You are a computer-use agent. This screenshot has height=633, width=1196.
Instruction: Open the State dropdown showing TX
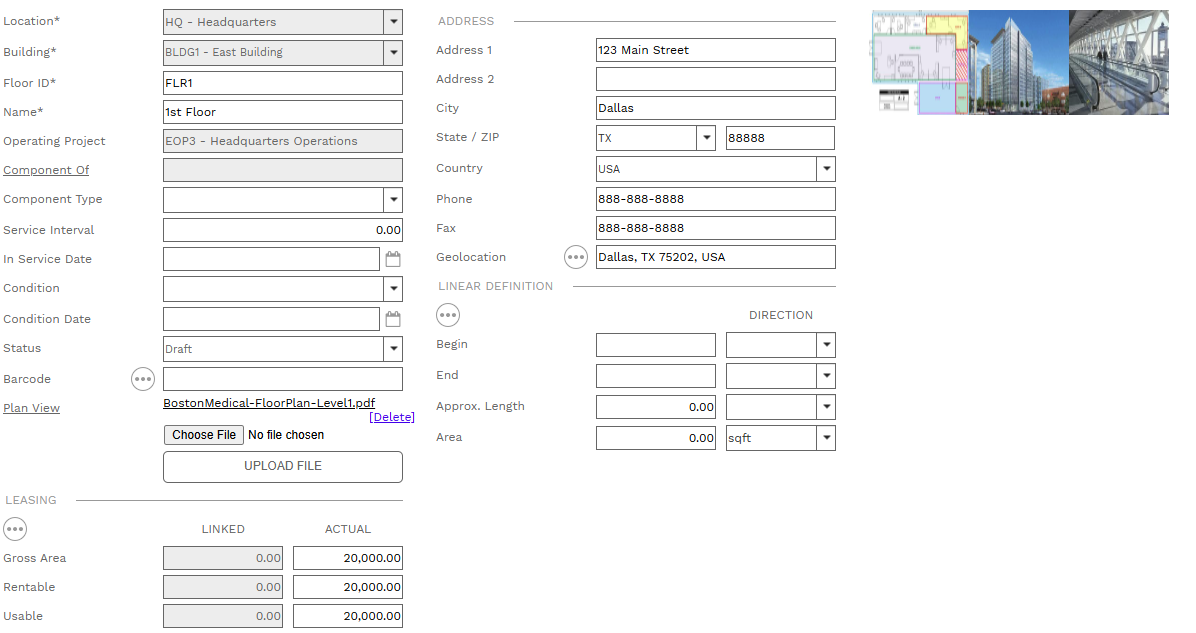coord(706,138)
